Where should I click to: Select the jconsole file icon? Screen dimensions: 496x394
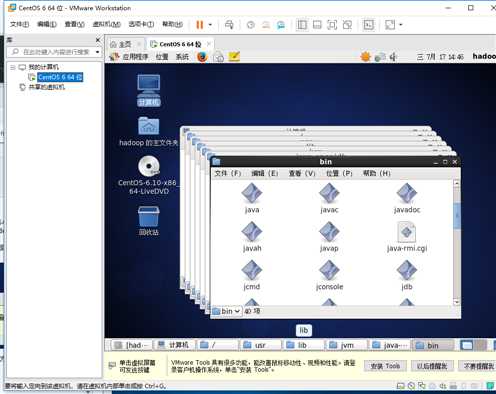click(x=329, y=275)
